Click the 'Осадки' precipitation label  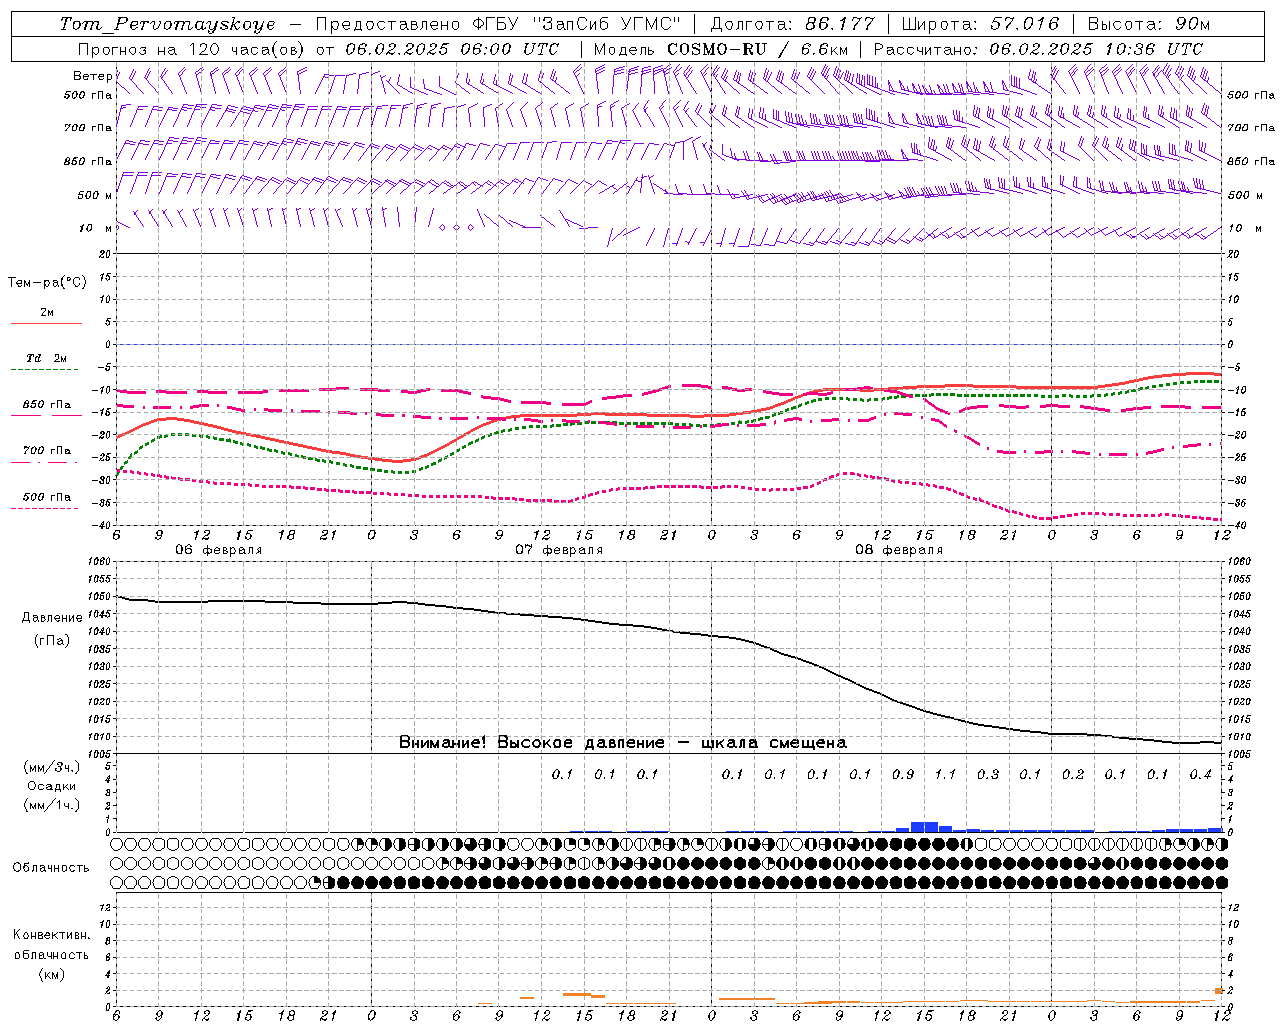50,786
